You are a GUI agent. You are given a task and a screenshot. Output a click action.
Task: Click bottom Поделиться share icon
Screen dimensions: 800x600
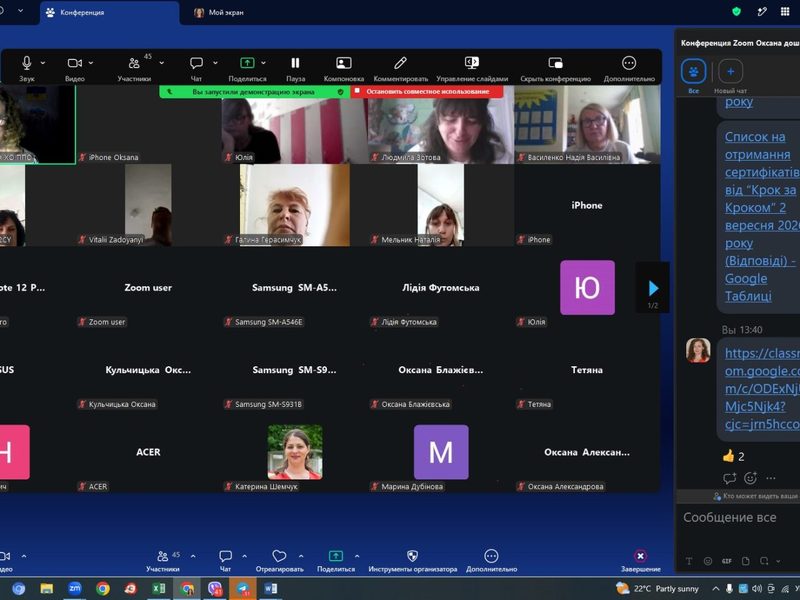coord(336,556)
